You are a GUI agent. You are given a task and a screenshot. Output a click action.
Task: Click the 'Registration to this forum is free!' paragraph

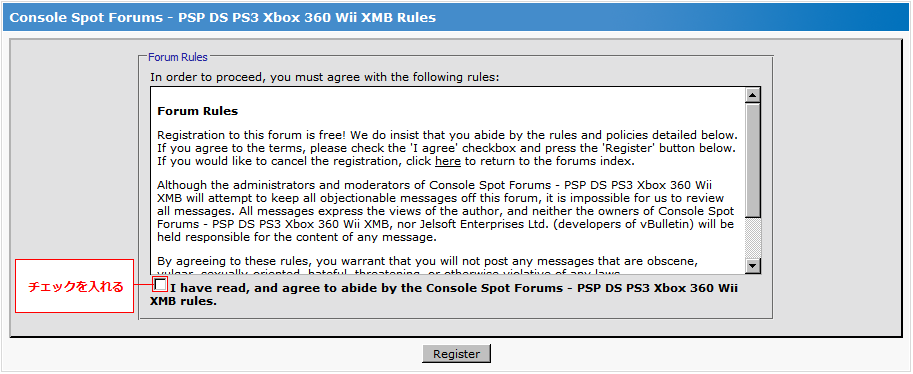(448, 147)
